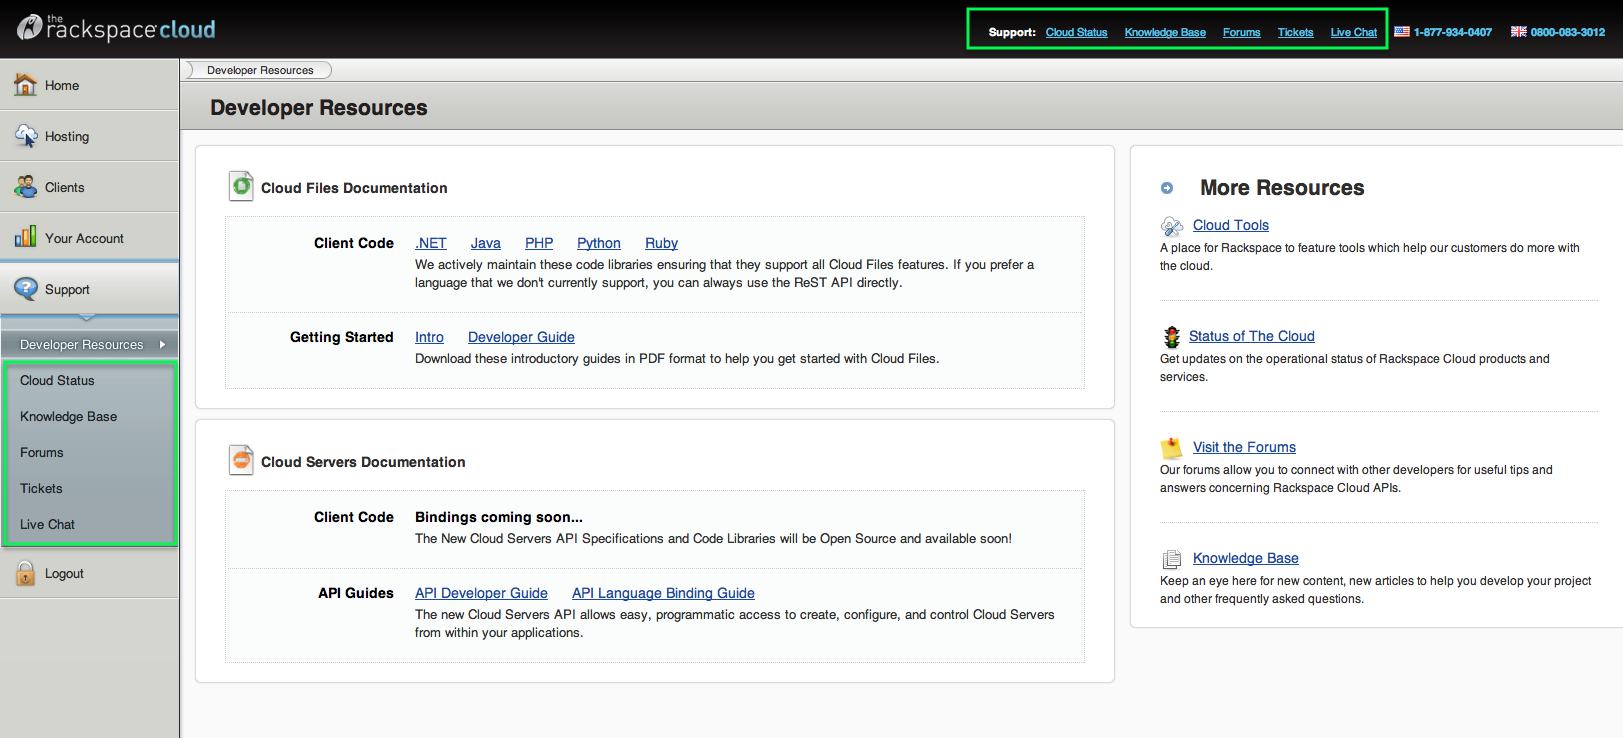Open the API Developer Guide link

pyautogui.click(x=481, y=593)
